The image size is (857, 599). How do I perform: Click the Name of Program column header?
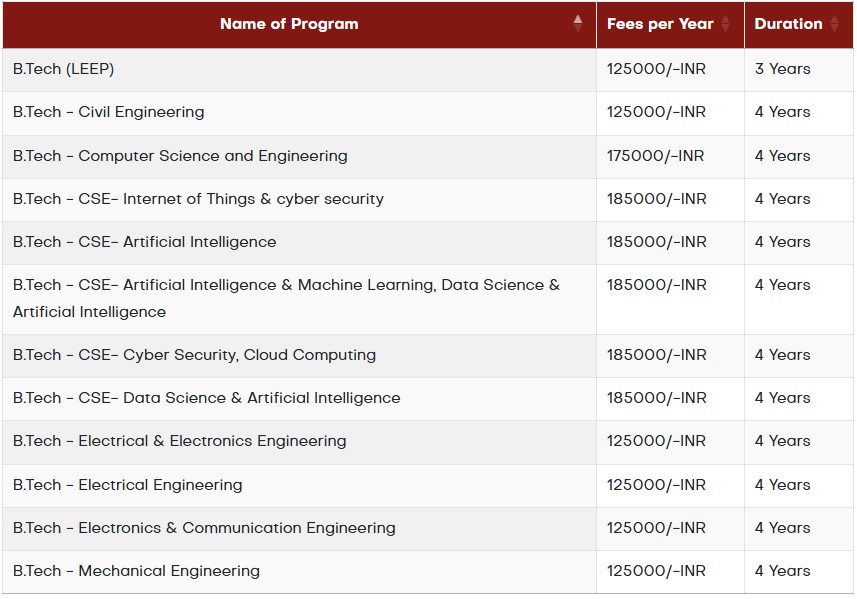click(289, 24)
